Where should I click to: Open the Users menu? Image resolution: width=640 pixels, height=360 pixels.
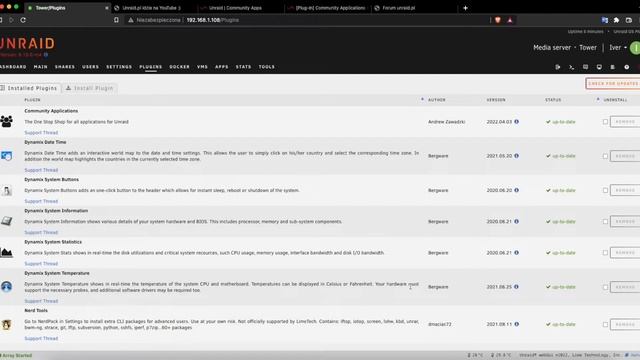click(x=91, y=67)
